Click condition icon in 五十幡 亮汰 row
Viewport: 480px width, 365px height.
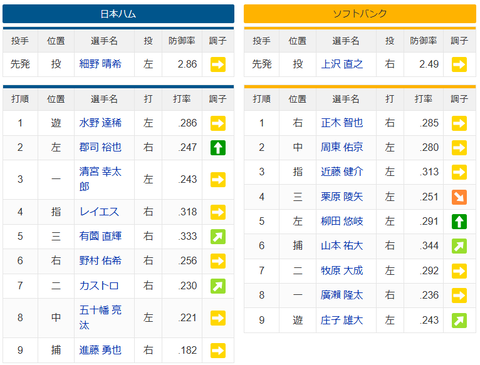[218, 318]
